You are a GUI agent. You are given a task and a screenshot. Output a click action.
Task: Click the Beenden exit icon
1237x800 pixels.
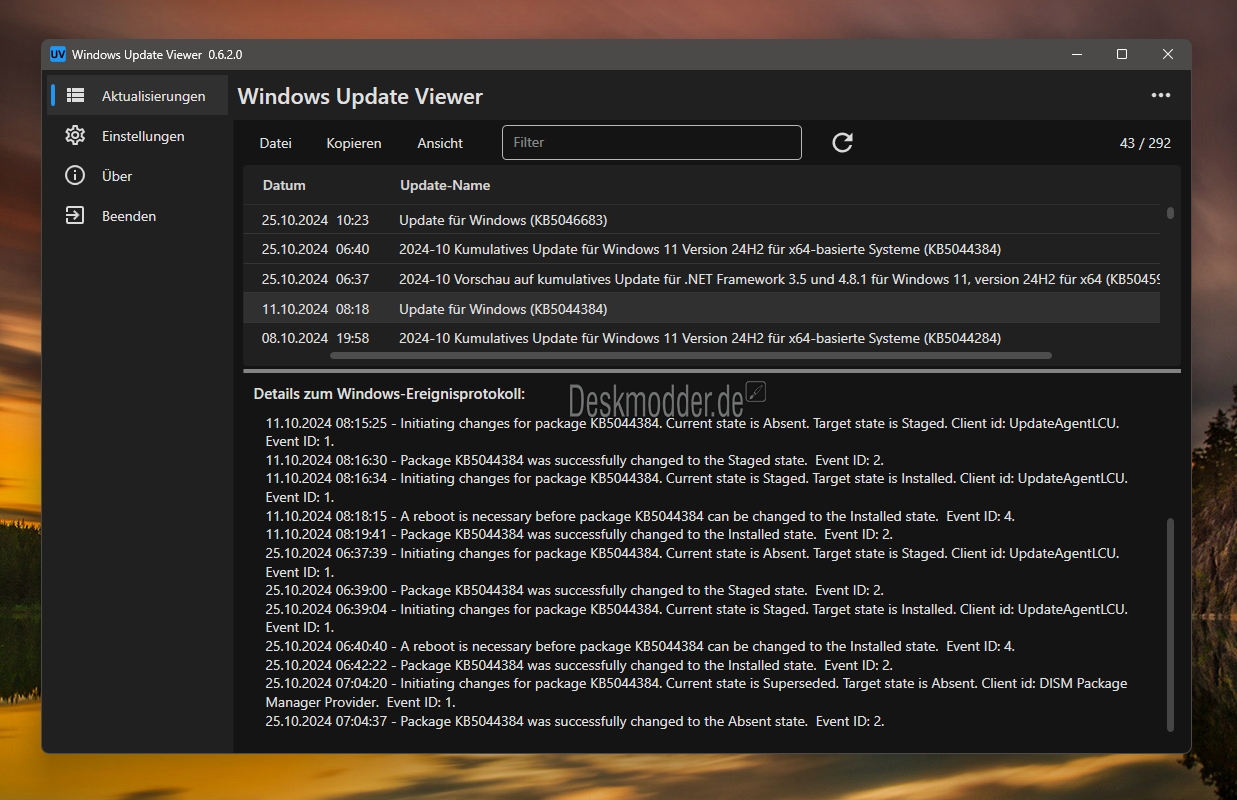point(75,216)
